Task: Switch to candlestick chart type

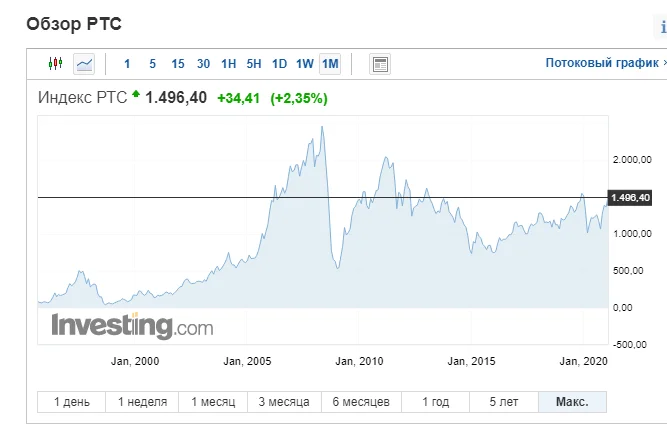Action: click(55, 64)
